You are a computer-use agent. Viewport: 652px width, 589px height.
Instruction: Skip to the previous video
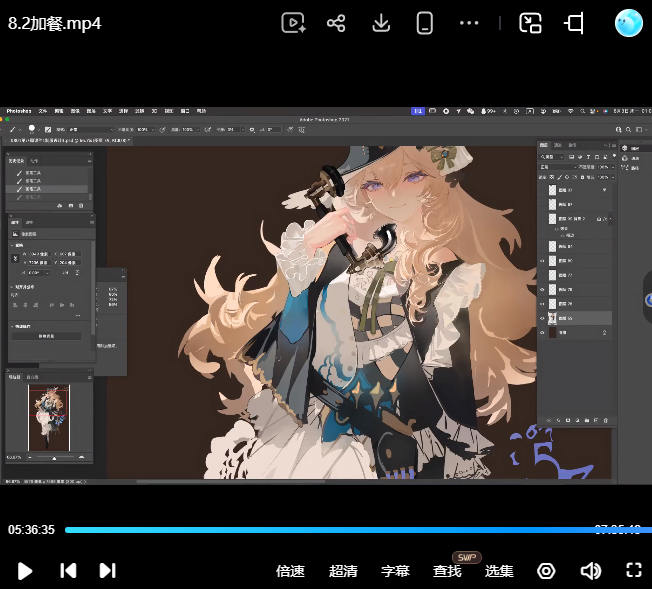68,571
